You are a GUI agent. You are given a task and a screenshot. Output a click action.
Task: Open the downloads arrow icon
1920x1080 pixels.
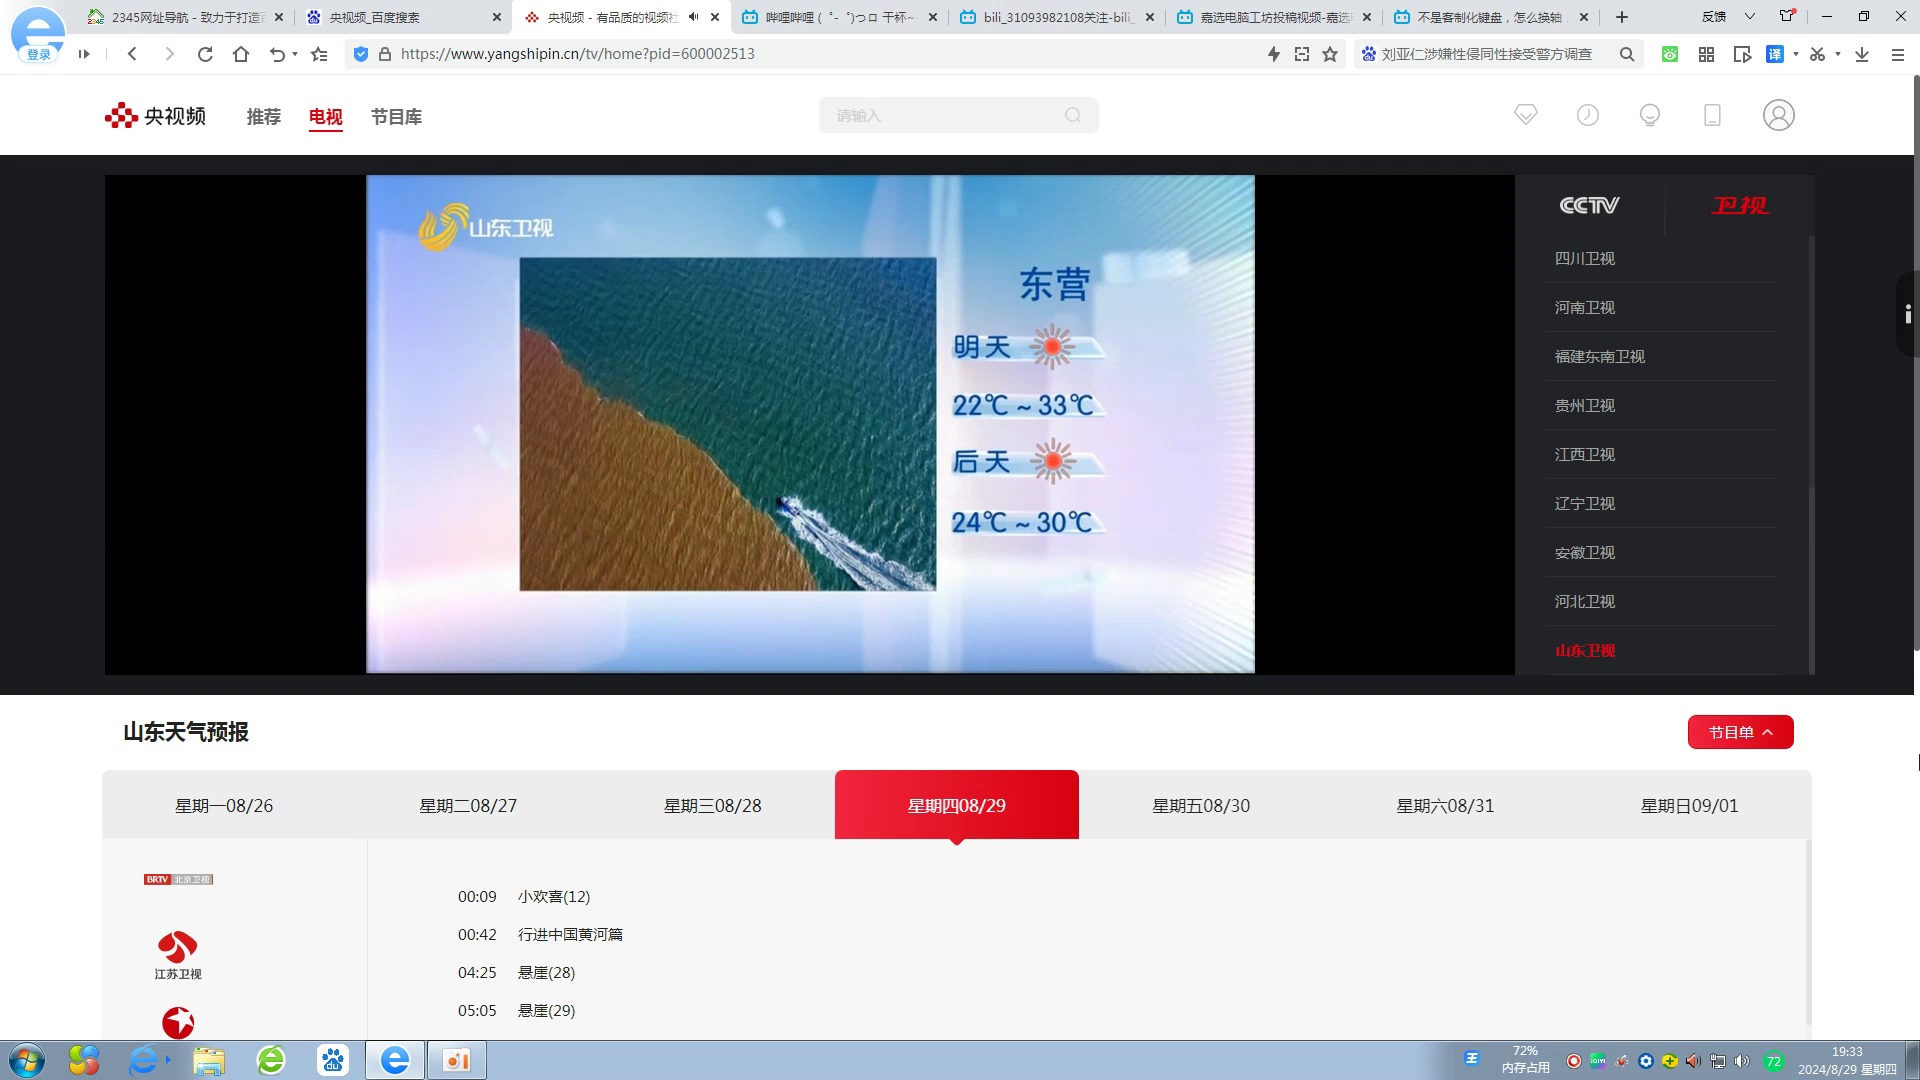click(x=1862, y=54)
